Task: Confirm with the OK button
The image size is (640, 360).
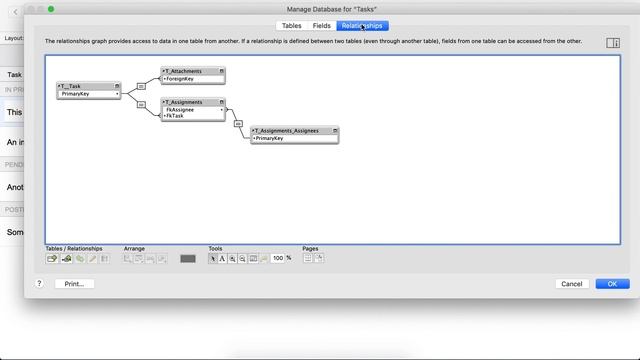Action: coord(612,284)
